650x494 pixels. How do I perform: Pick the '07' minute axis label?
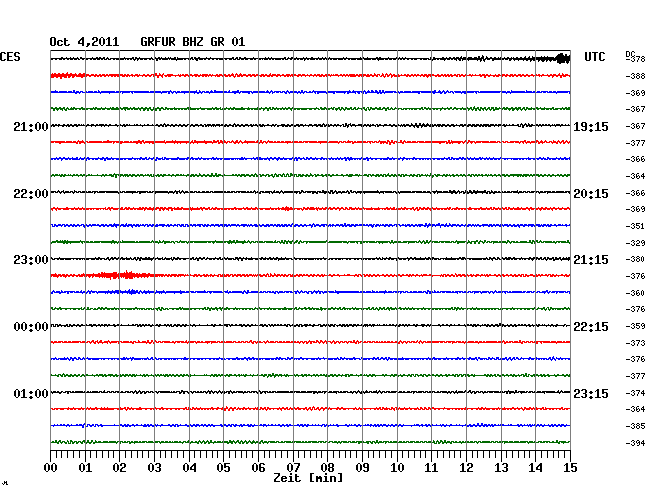(293, 468)
